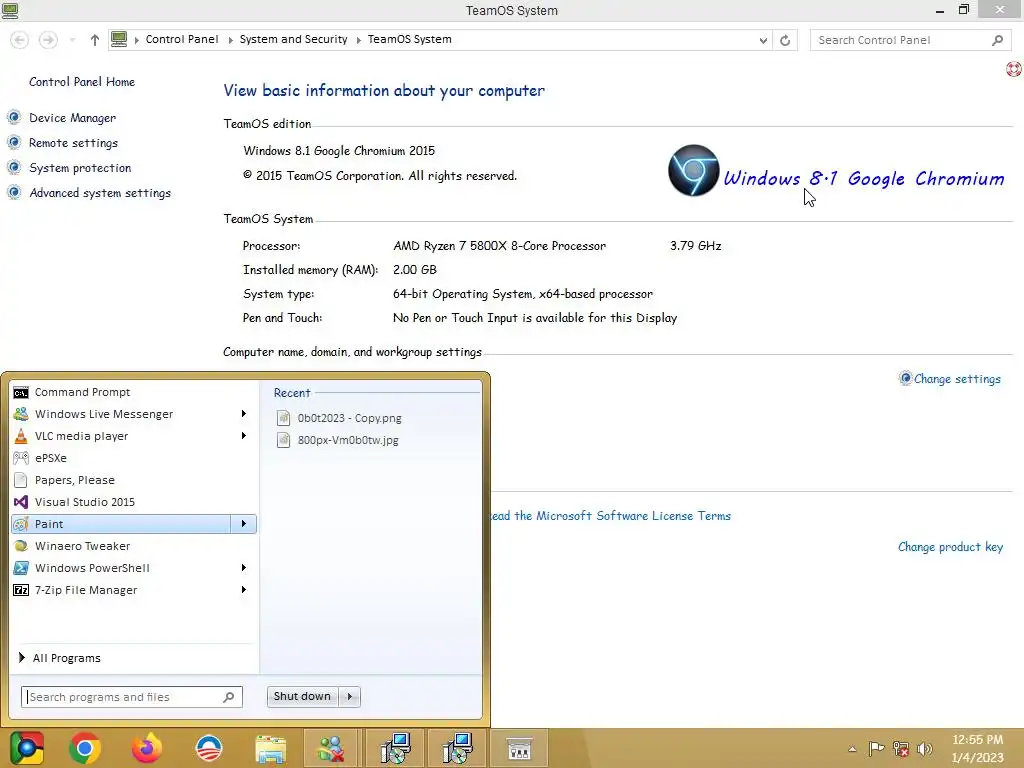This screenshot has height=768, width=1024.
Task: Click the Shut down button
Action: 302,696
